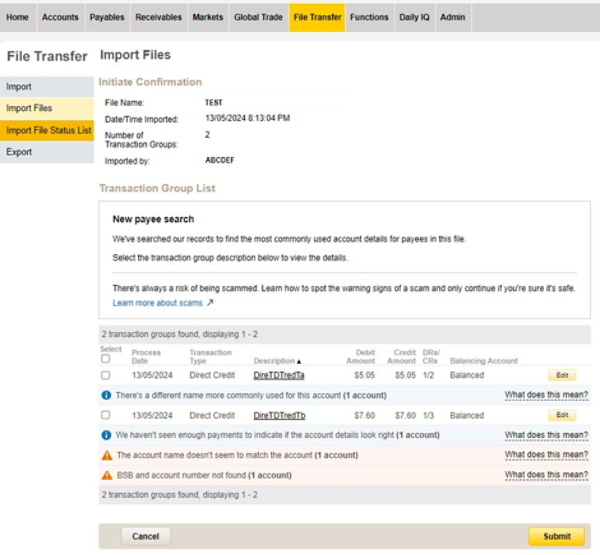Click the info icon beside haven't seen enough payments
This screenshot has width=600, height=555.
click(106, 435)
